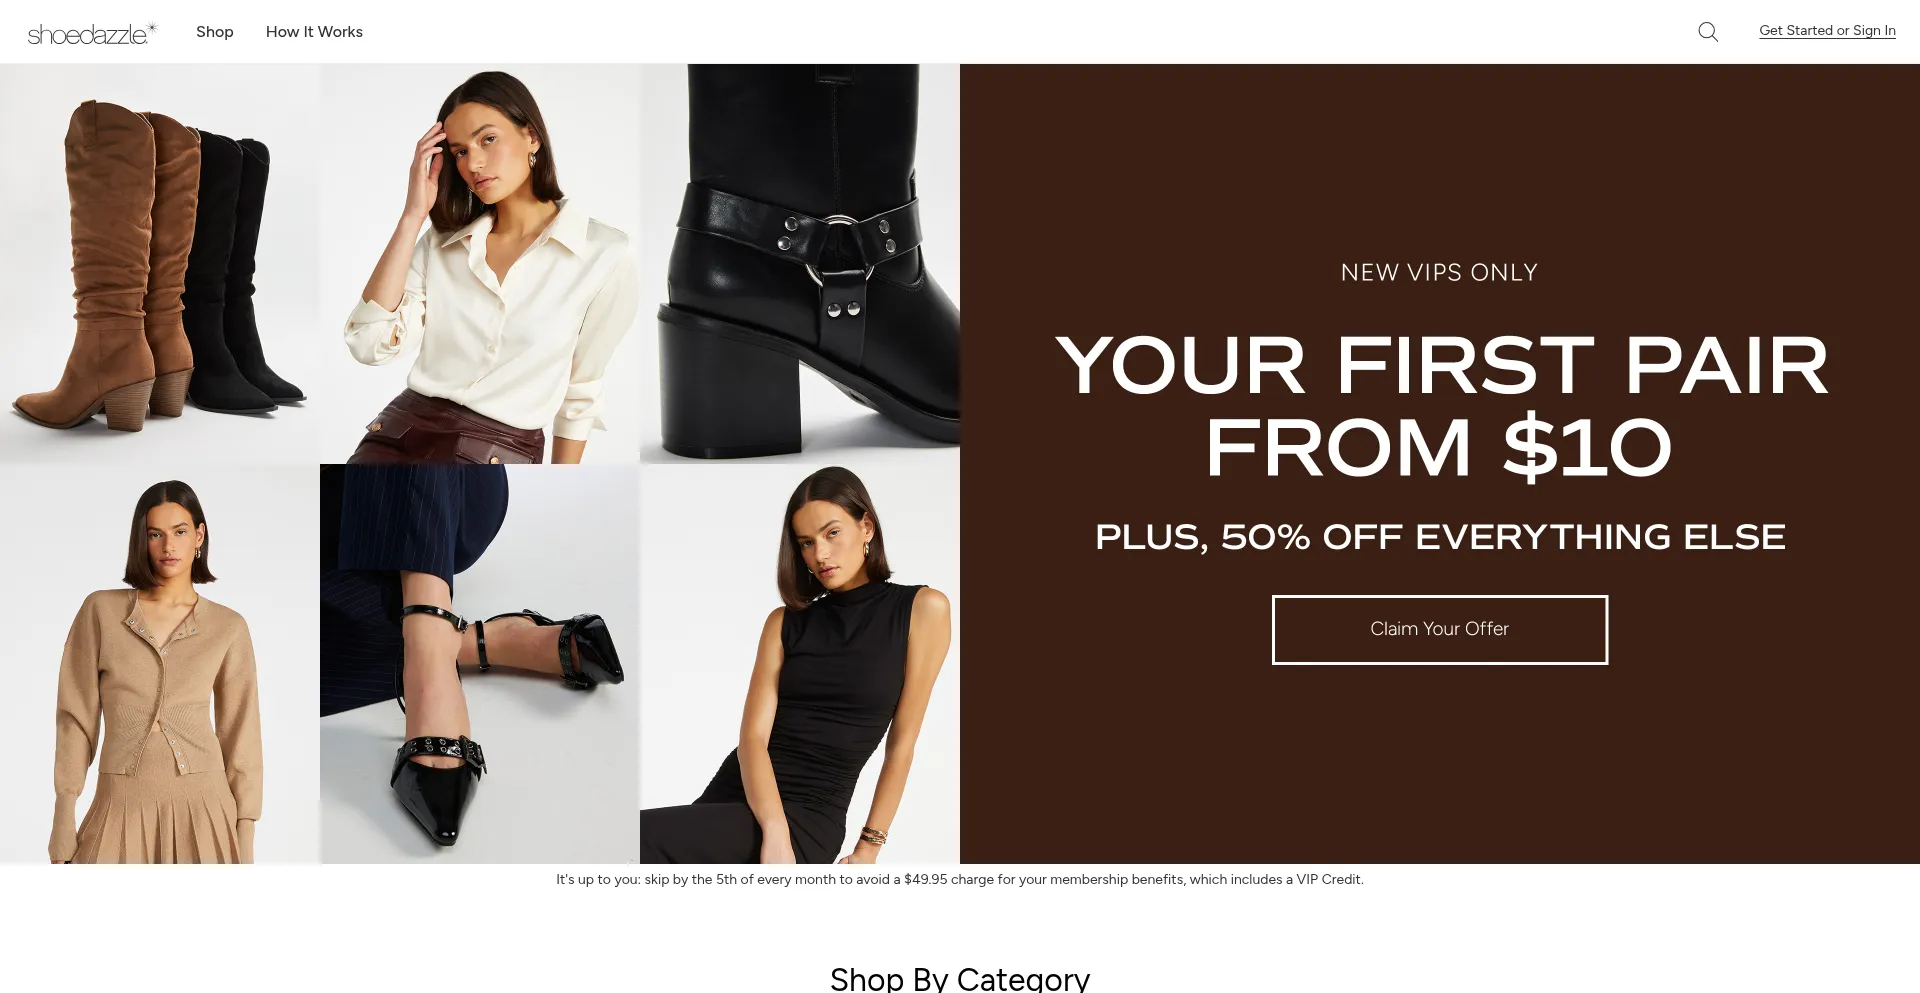Open the Shop menu
Screen dimensions: 1920x993
point(215,32)
